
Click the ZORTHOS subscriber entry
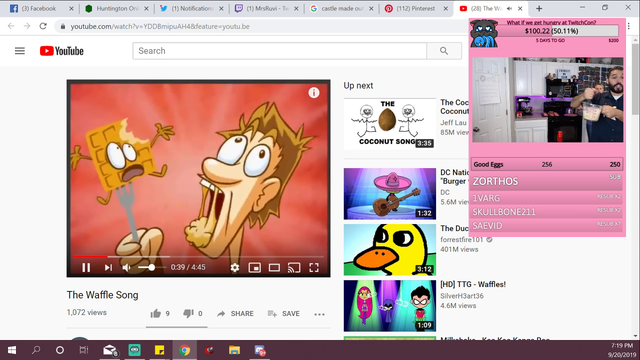(547, 181)
